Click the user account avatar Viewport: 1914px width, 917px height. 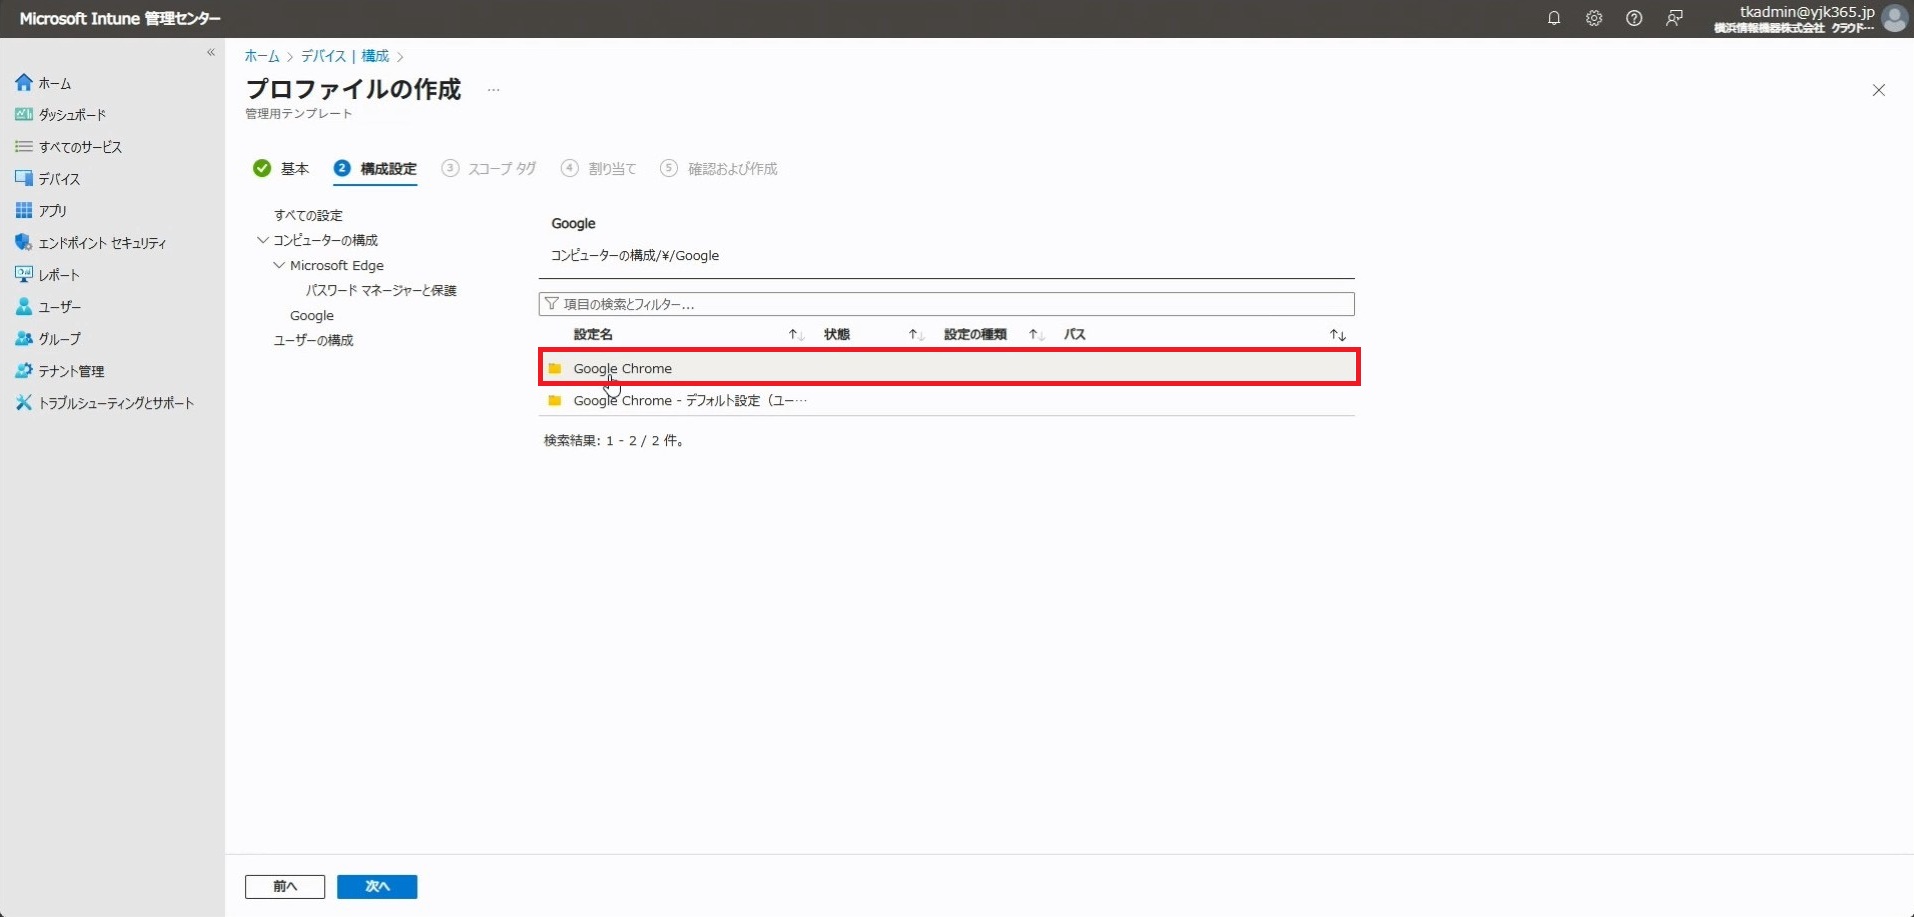[x=1894, y=18]
